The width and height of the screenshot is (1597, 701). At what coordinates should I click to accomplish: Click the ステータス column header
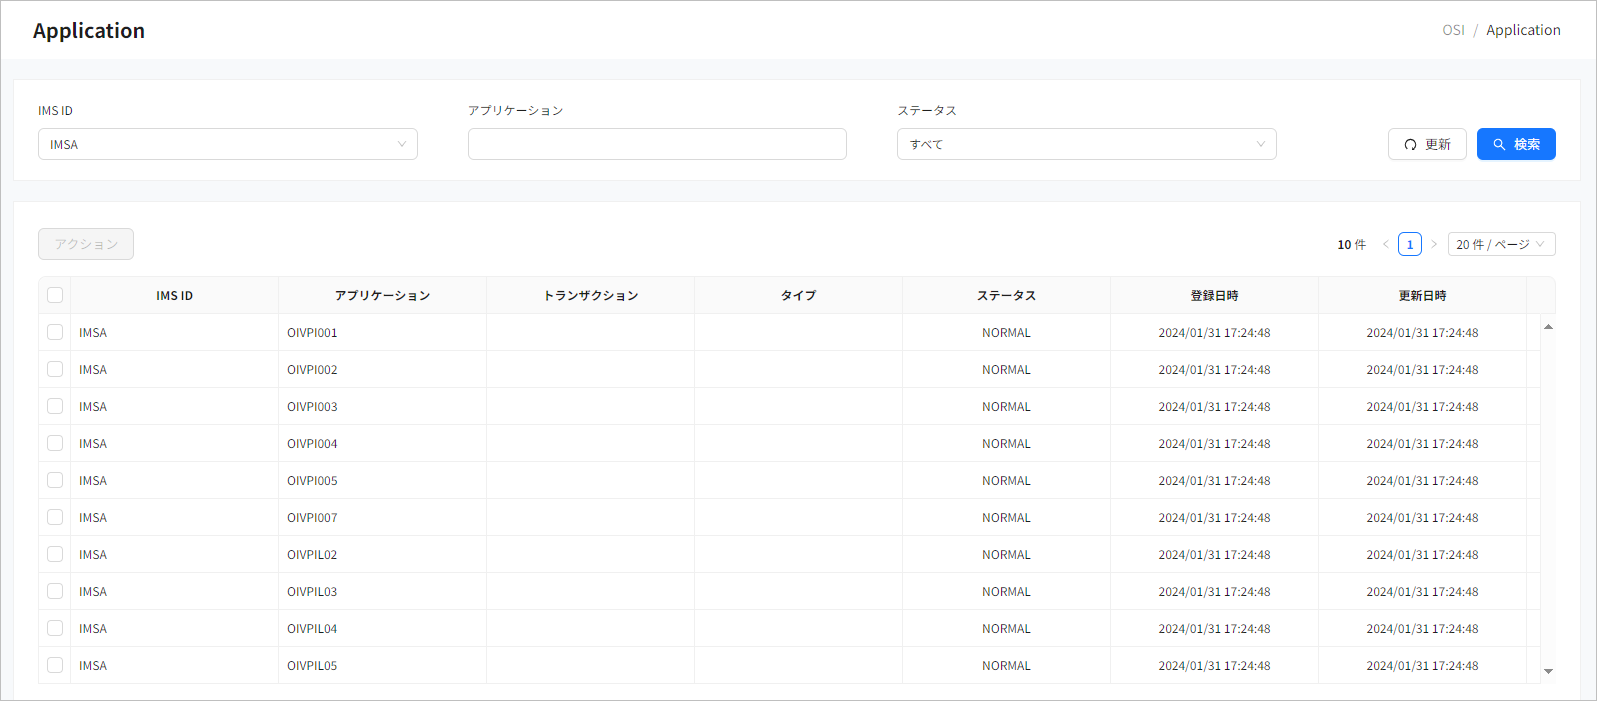(1006, 295)
